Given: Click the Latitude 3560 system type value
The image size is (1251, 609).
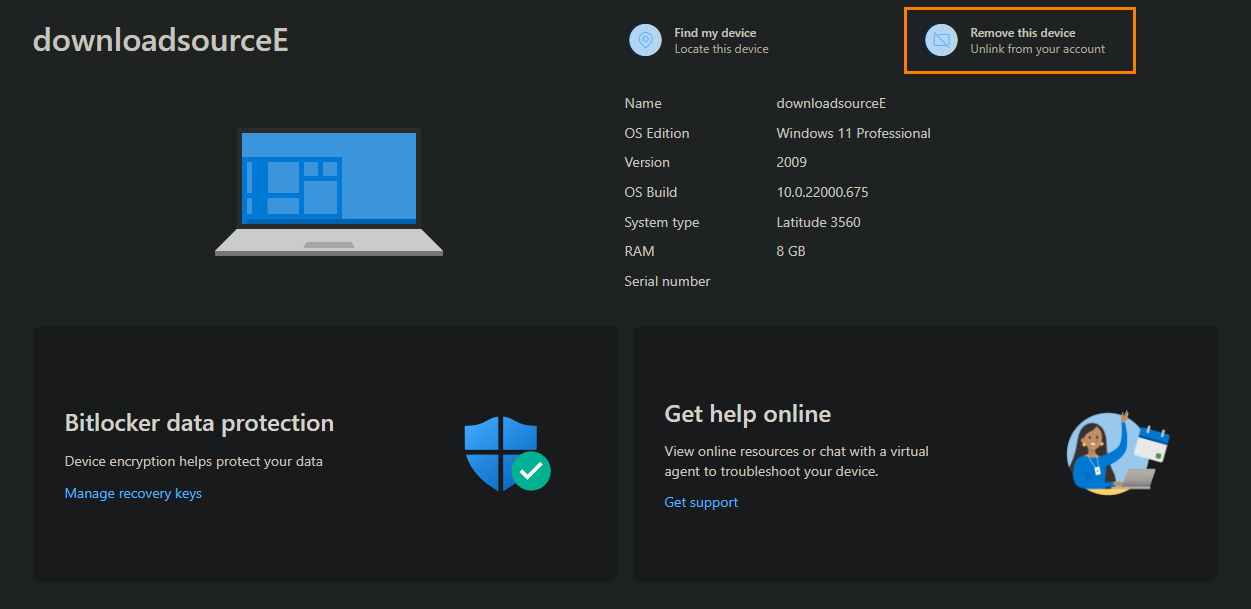Looking at the screenshot, I should coord(818,222).
